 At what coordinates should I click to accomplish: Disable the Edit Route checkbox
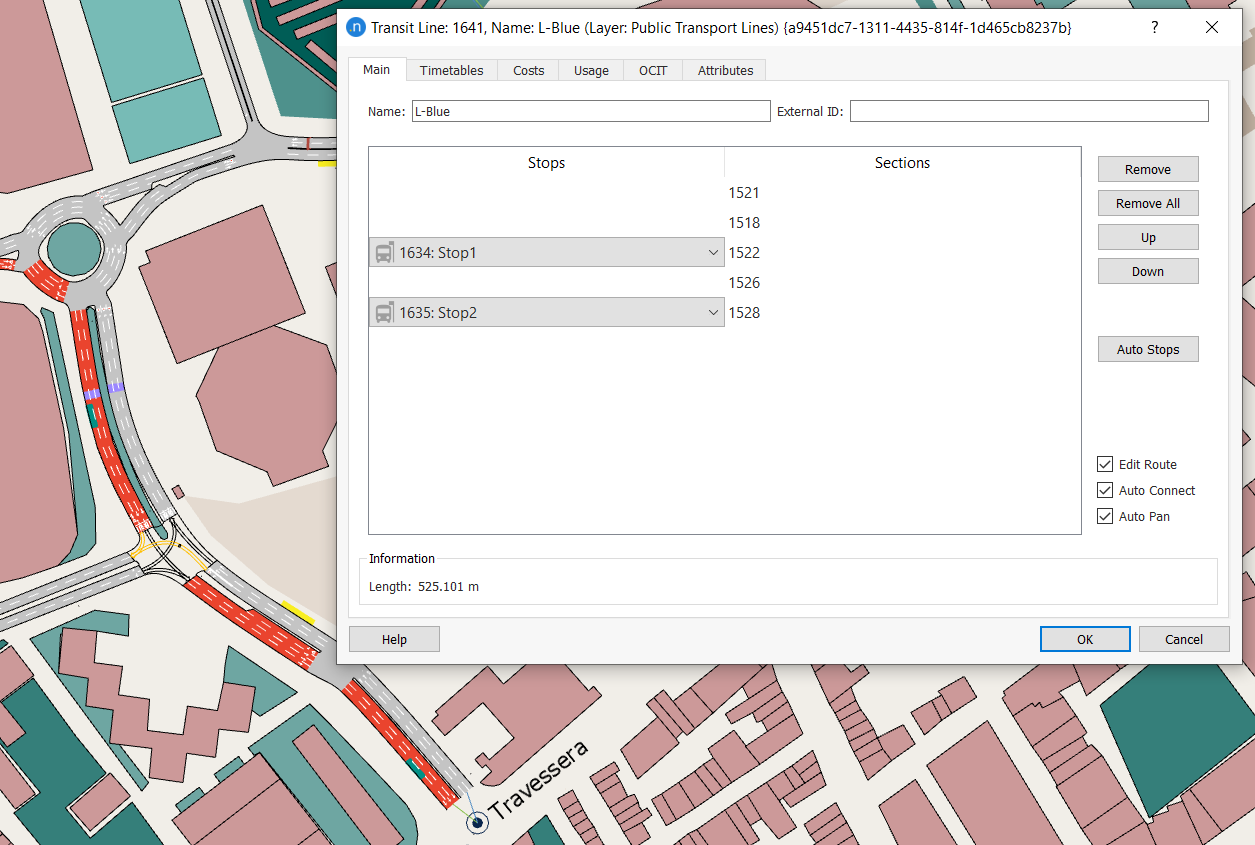tap(1105, 464)
